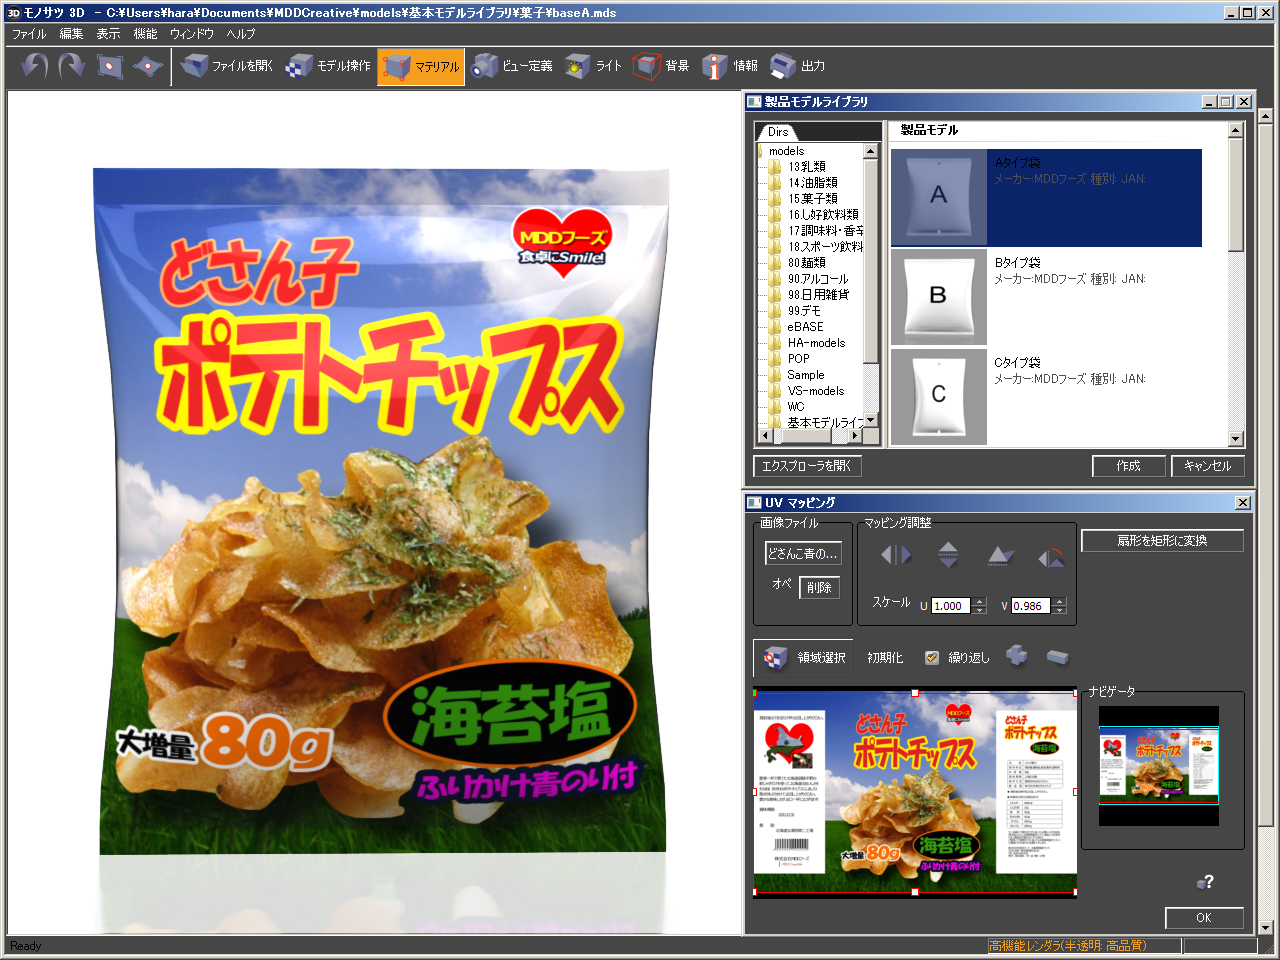Click the flat block minus icon
The image size is (1280, 960).
pos(1058,657)
